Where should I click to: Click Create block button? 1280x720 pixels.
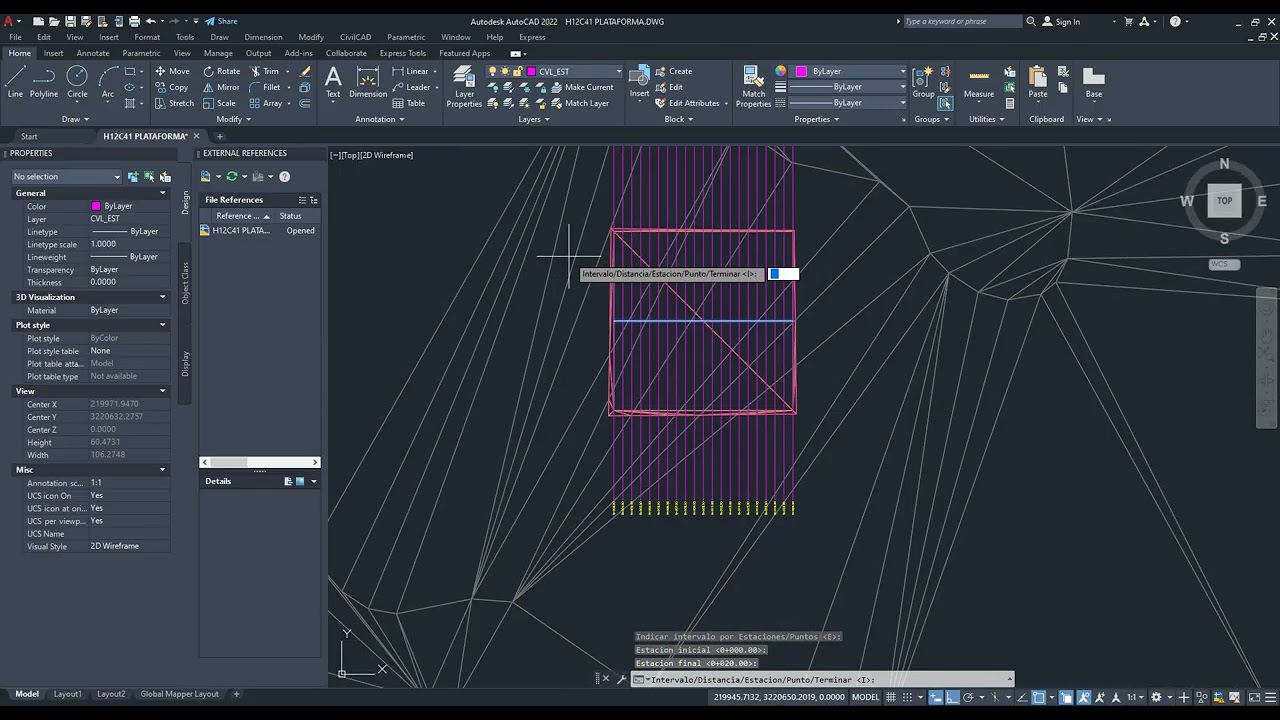click(x=673, y=71)
